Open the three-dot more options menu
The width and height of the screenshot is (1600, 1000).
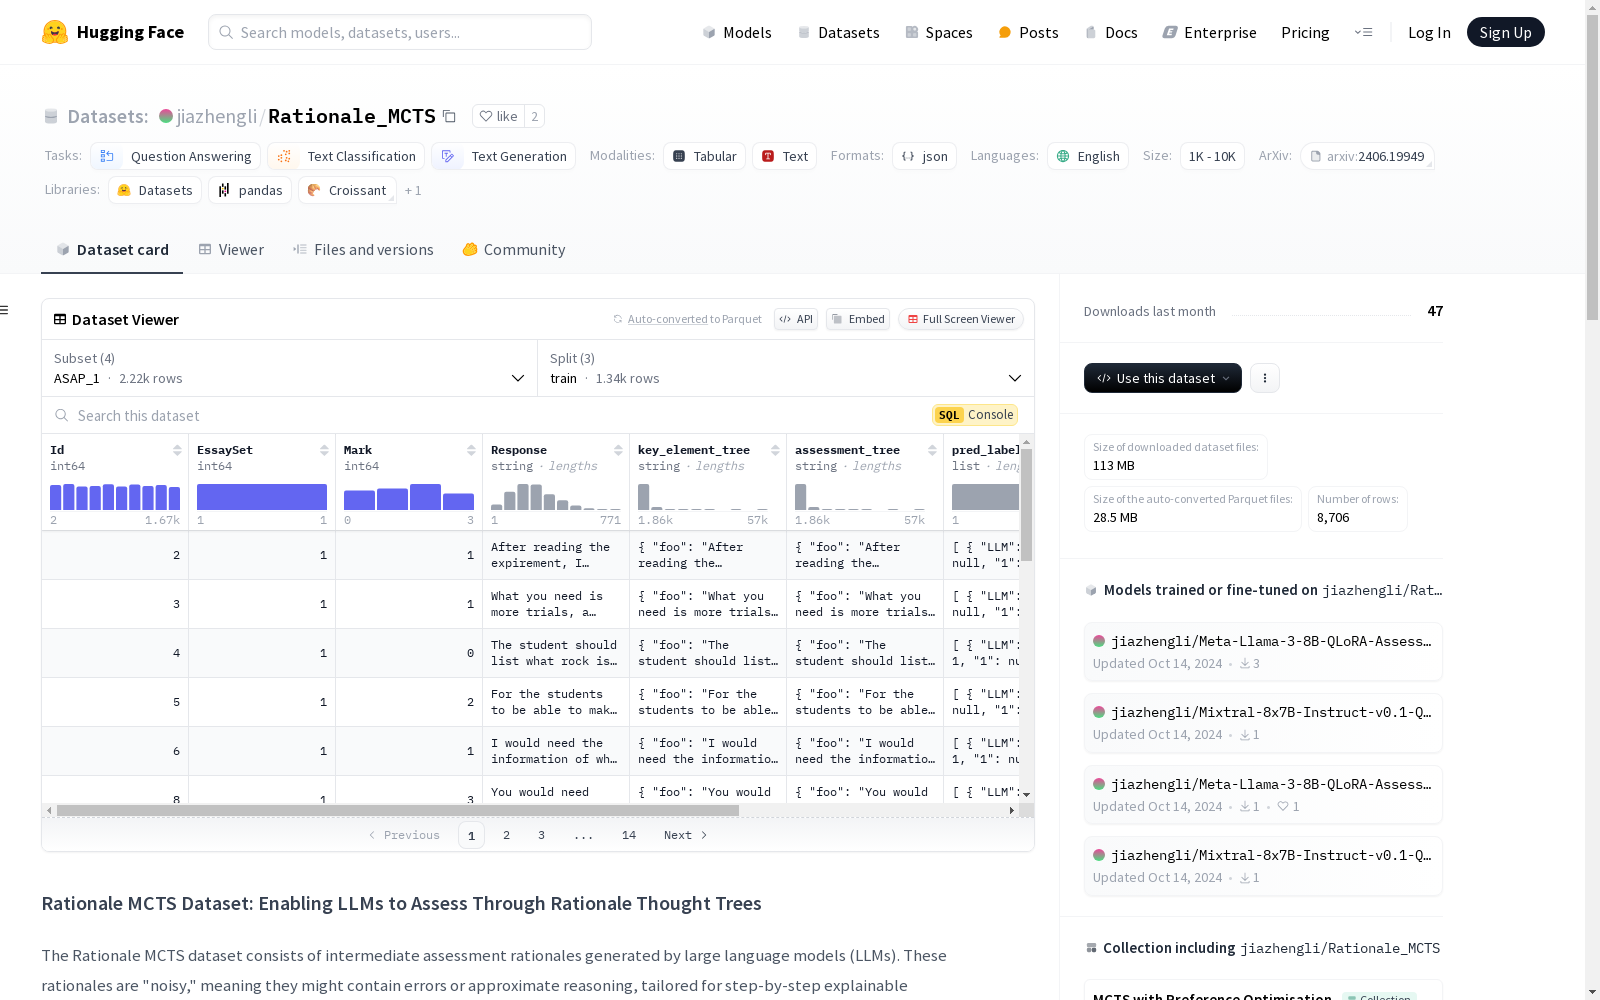point(1265,378)
